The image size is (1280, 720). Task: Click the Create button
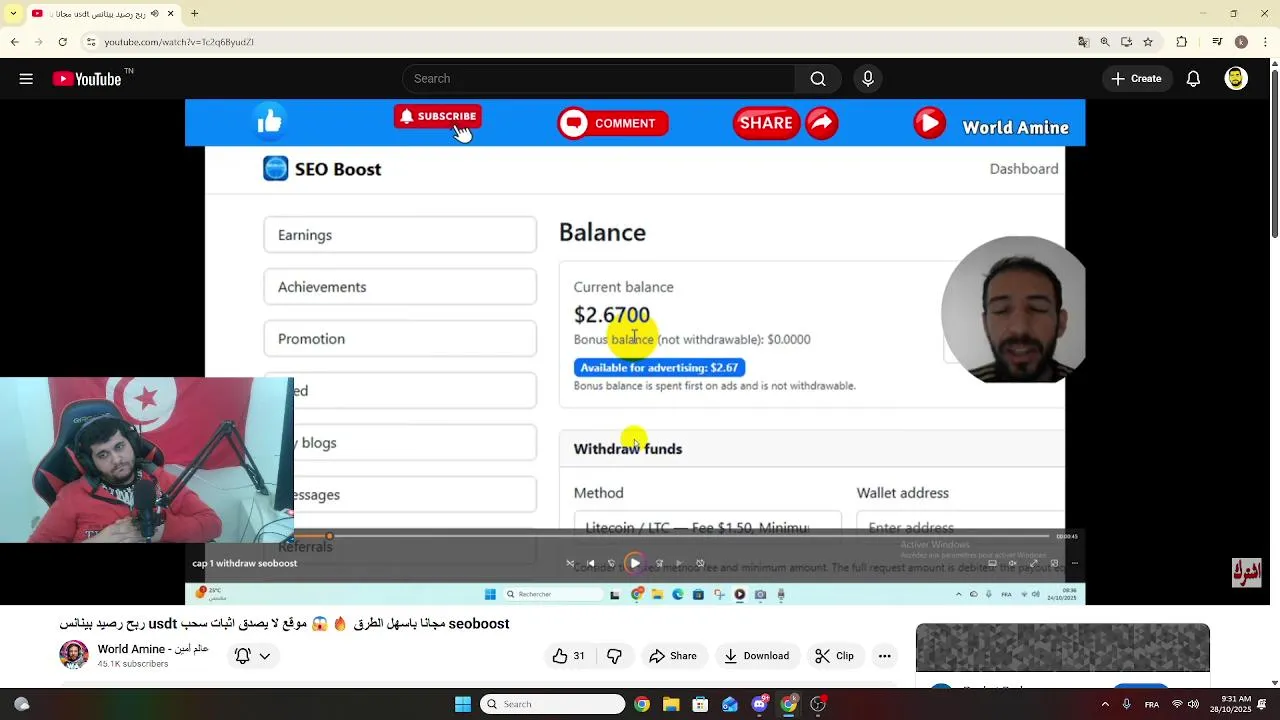(1136, 79)
